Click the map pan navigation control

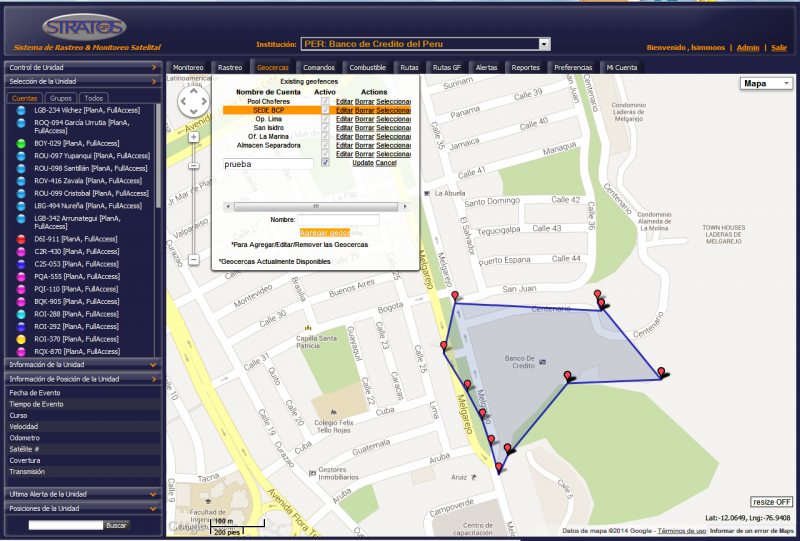pos(193,101)
